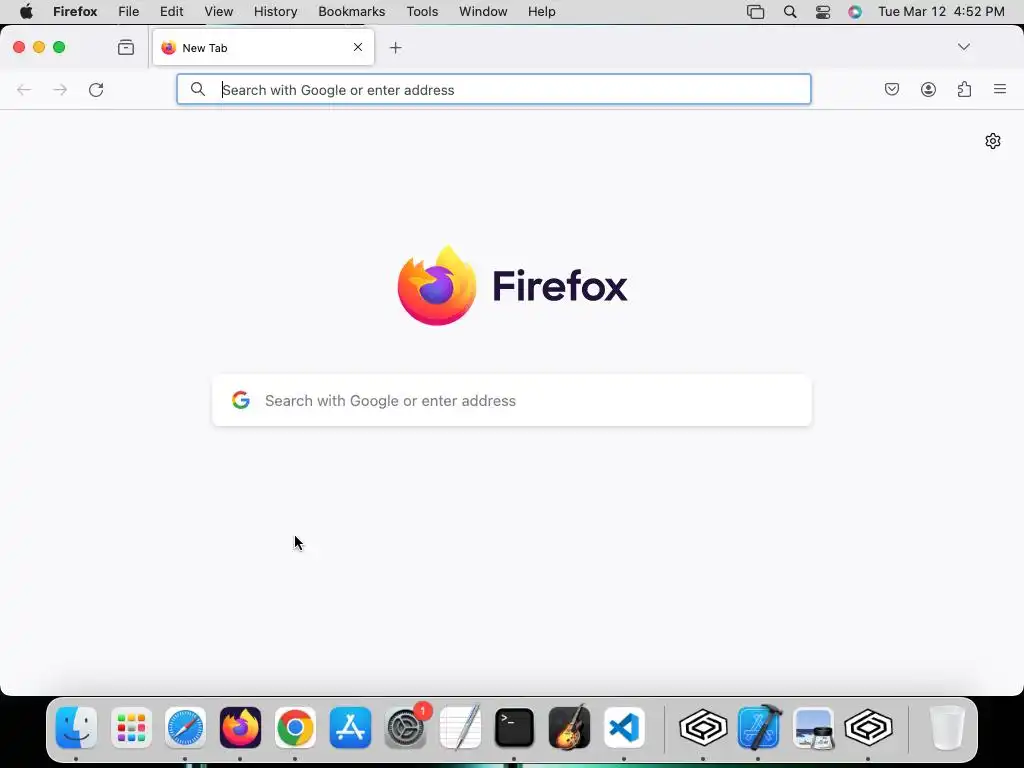Screen dimensions: 1024x768
Task: Click the Firefox icon in the Dock
Action: (x=240, y=728)
